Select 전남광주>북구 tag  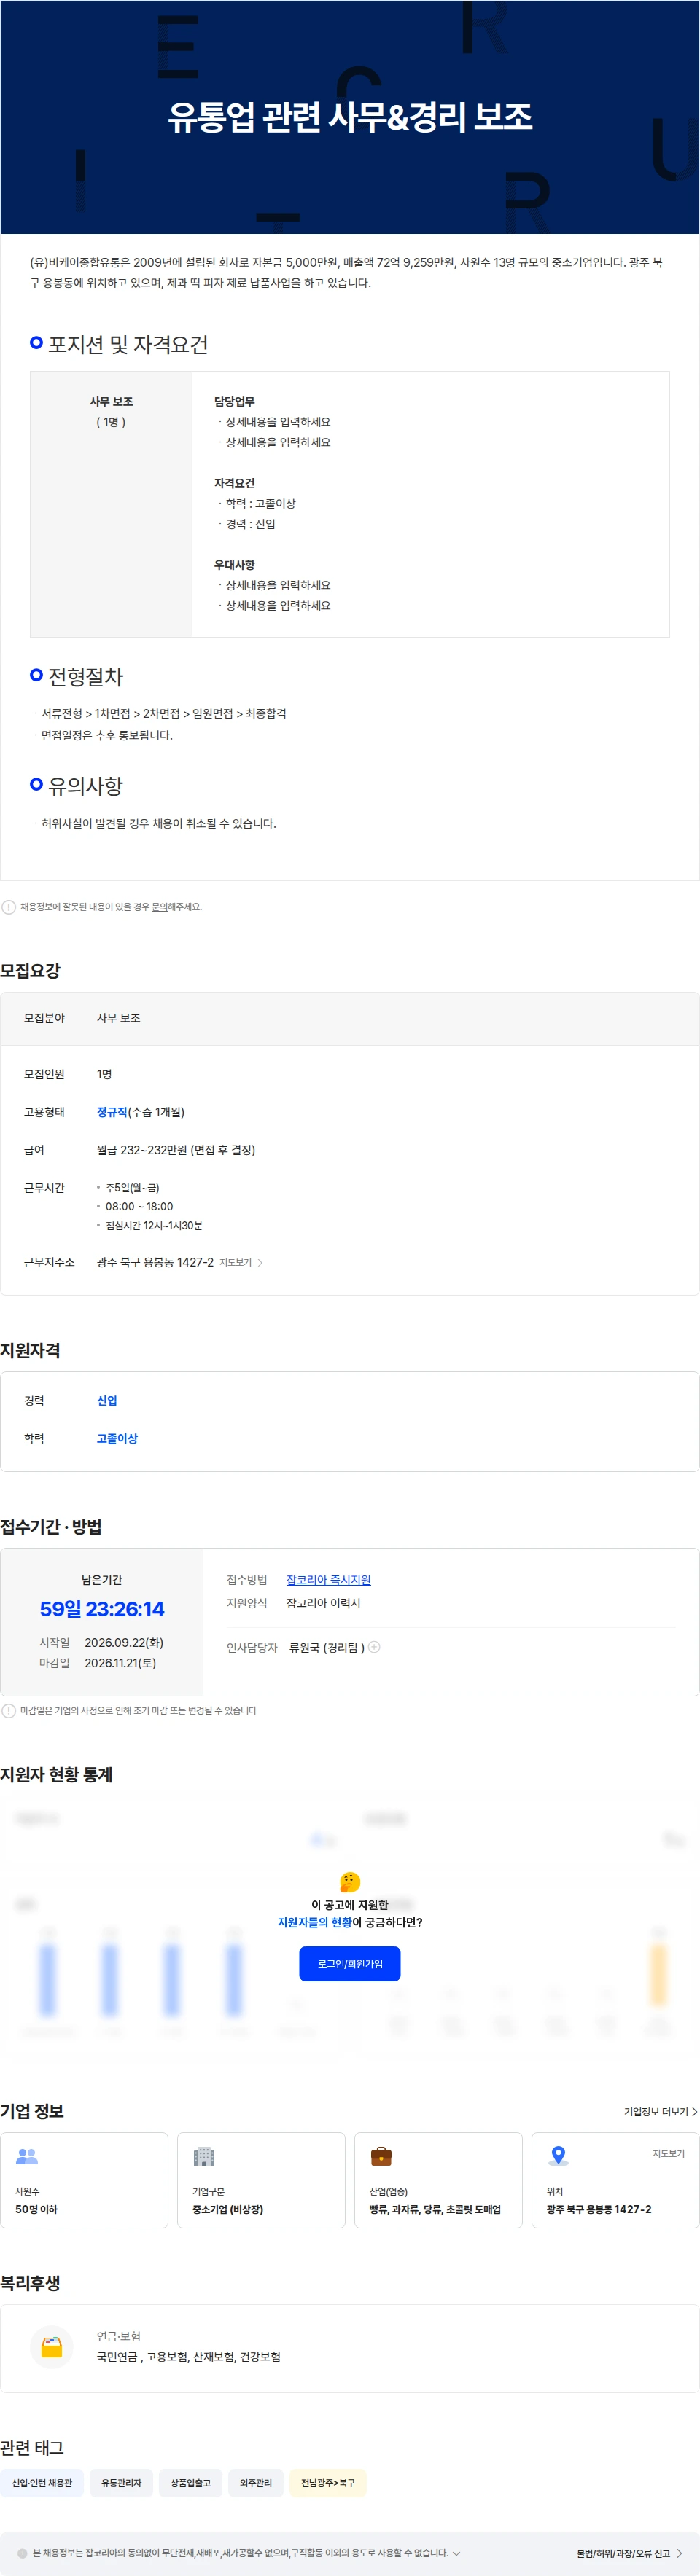click(328, 2482)
